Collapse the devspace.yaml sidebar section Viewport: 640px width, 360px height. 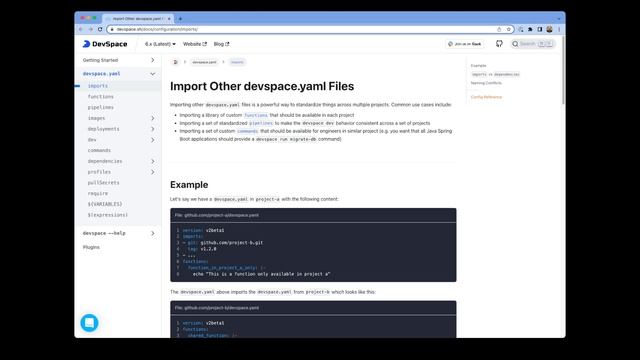click(x=153, y=74)
